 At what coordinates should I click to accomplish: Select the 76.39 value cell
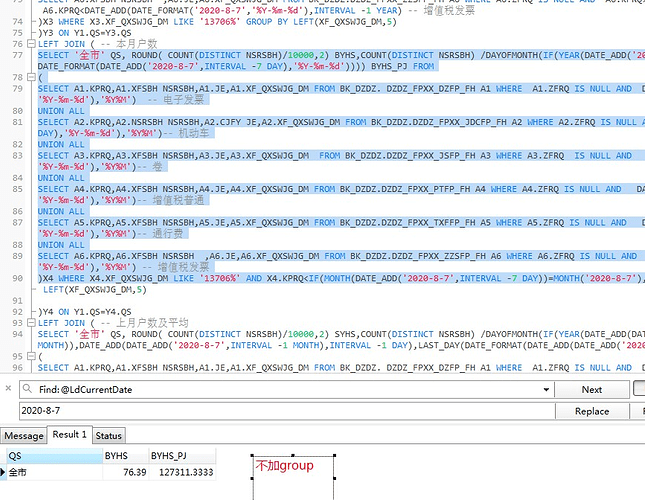point(124,472)
